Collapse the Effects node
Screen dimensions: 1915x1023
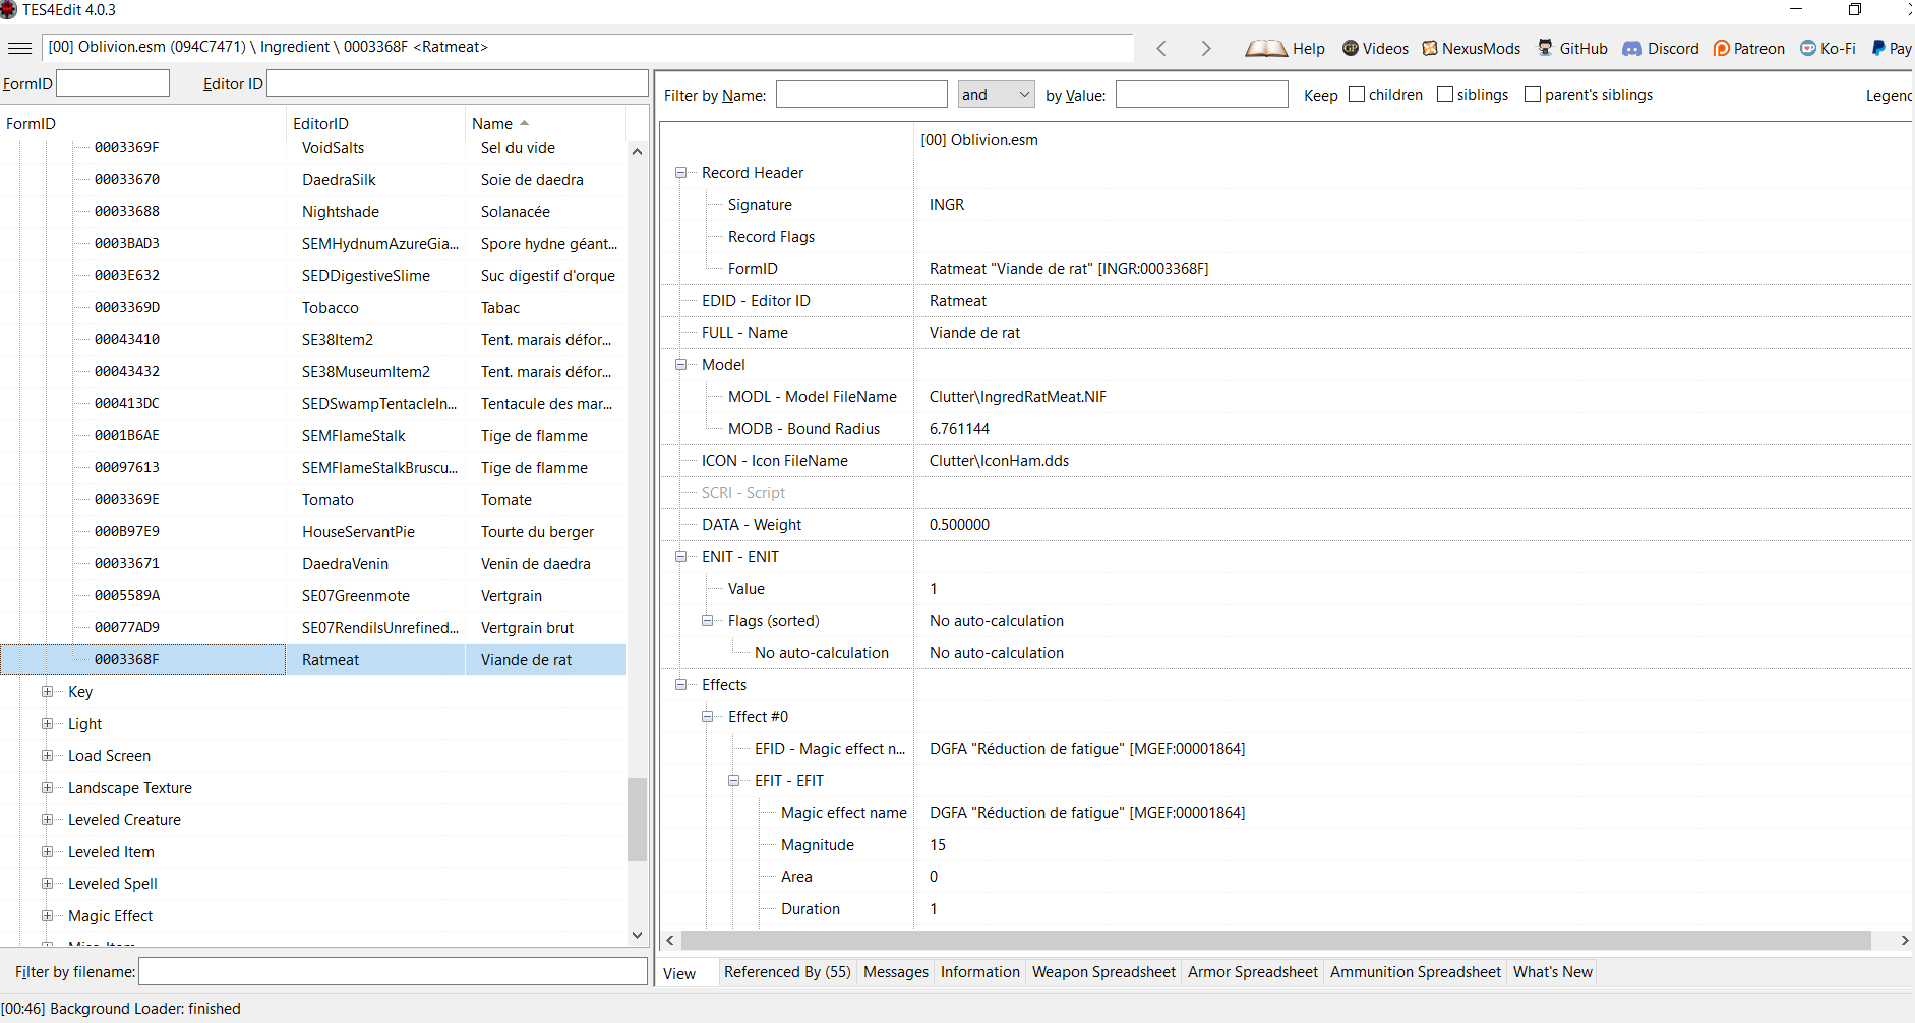pos(681,684)
